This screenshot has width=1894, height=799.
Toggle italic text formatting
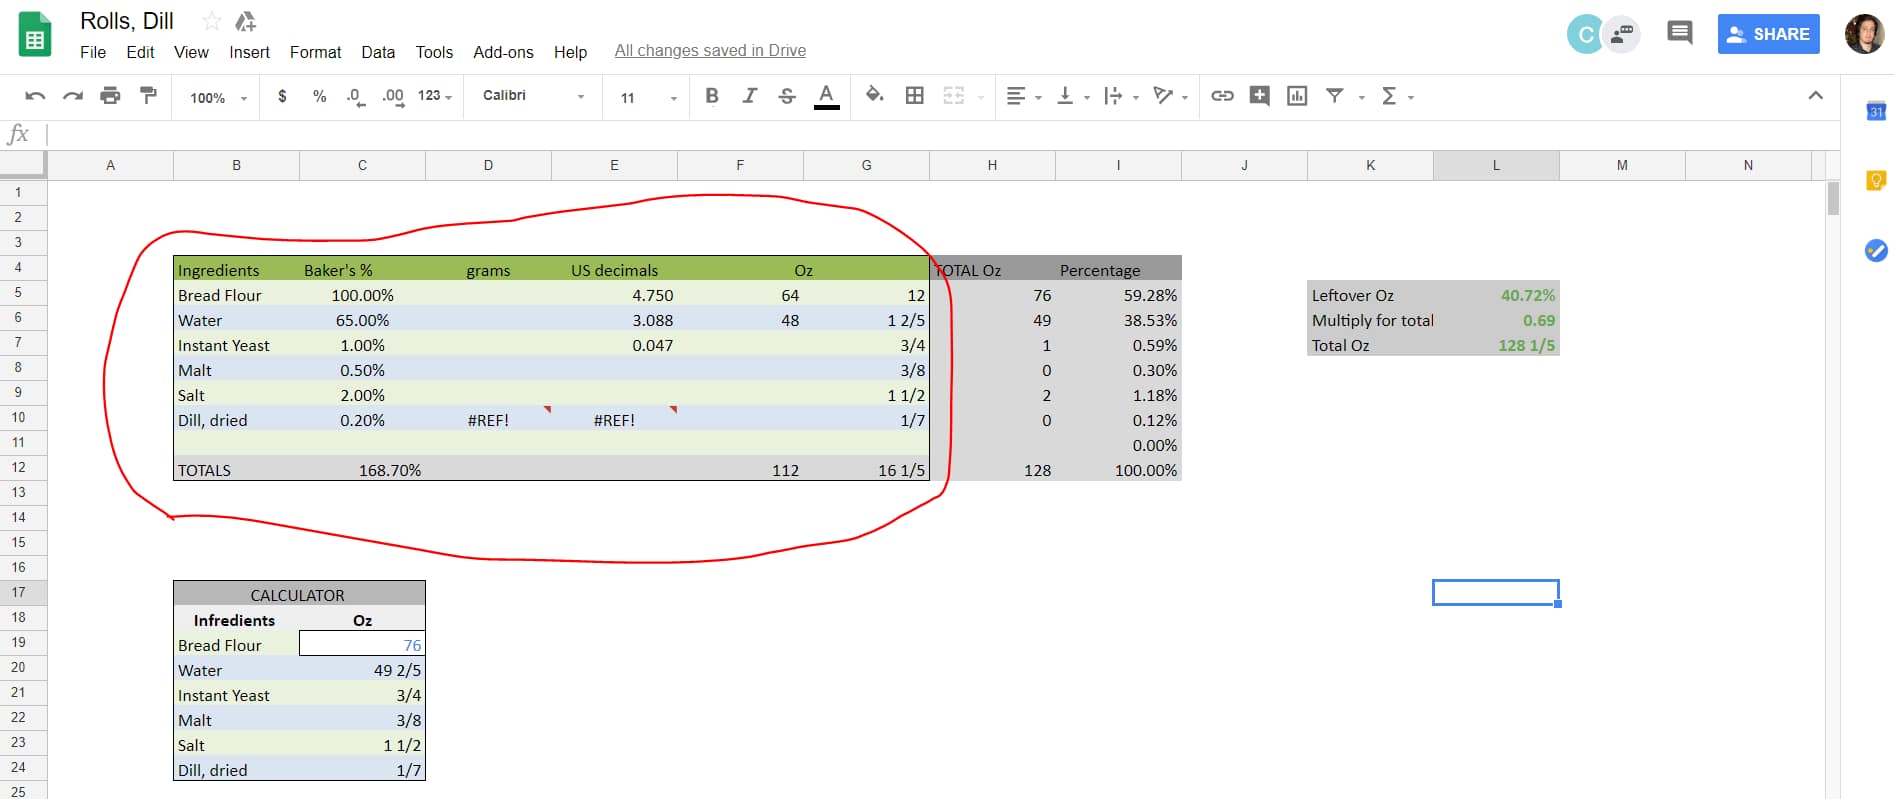click(749, 96)
